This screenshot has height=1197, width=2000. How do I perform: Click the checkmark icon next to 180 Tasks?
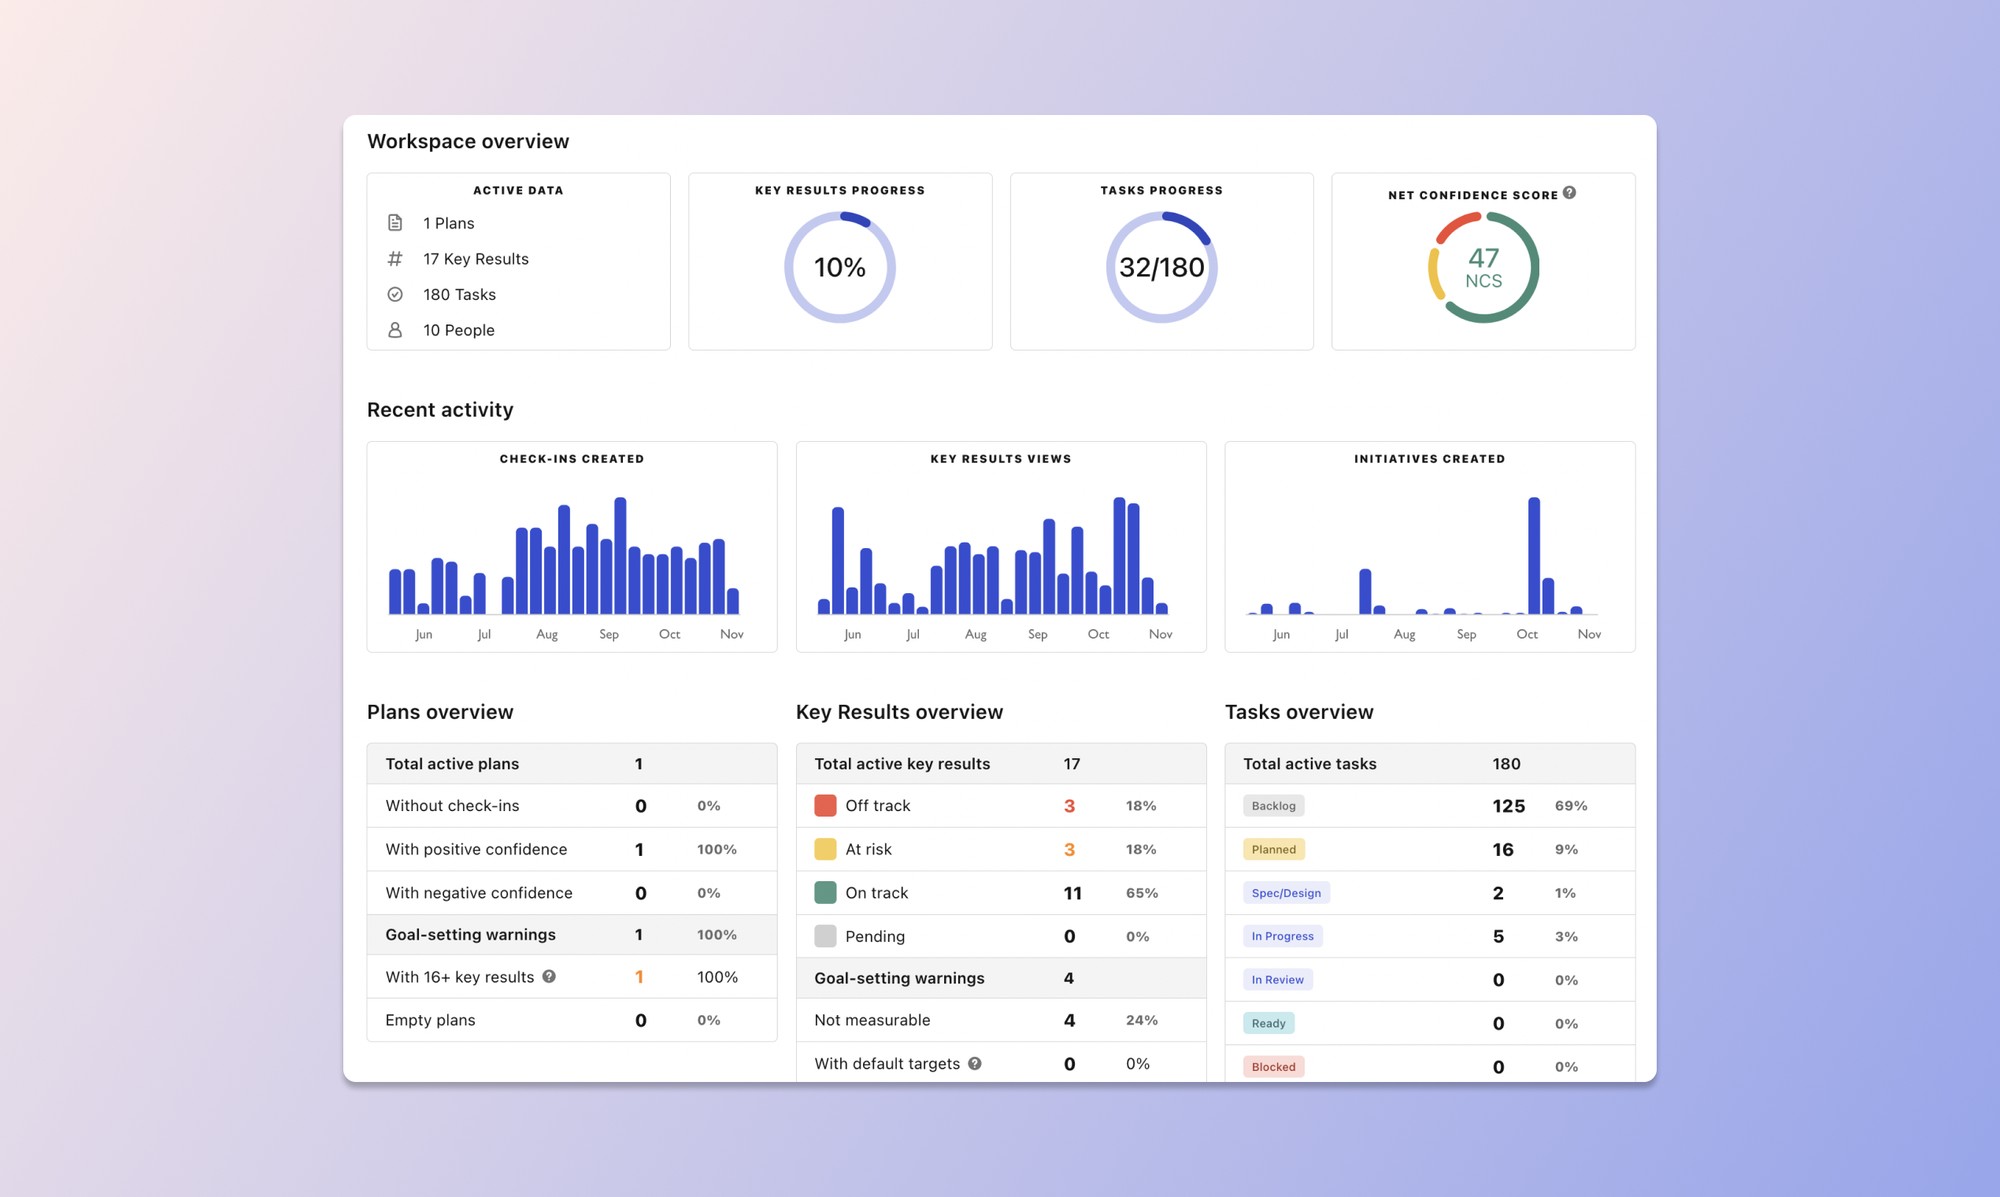pyautogui.click(x=395, y=294)
